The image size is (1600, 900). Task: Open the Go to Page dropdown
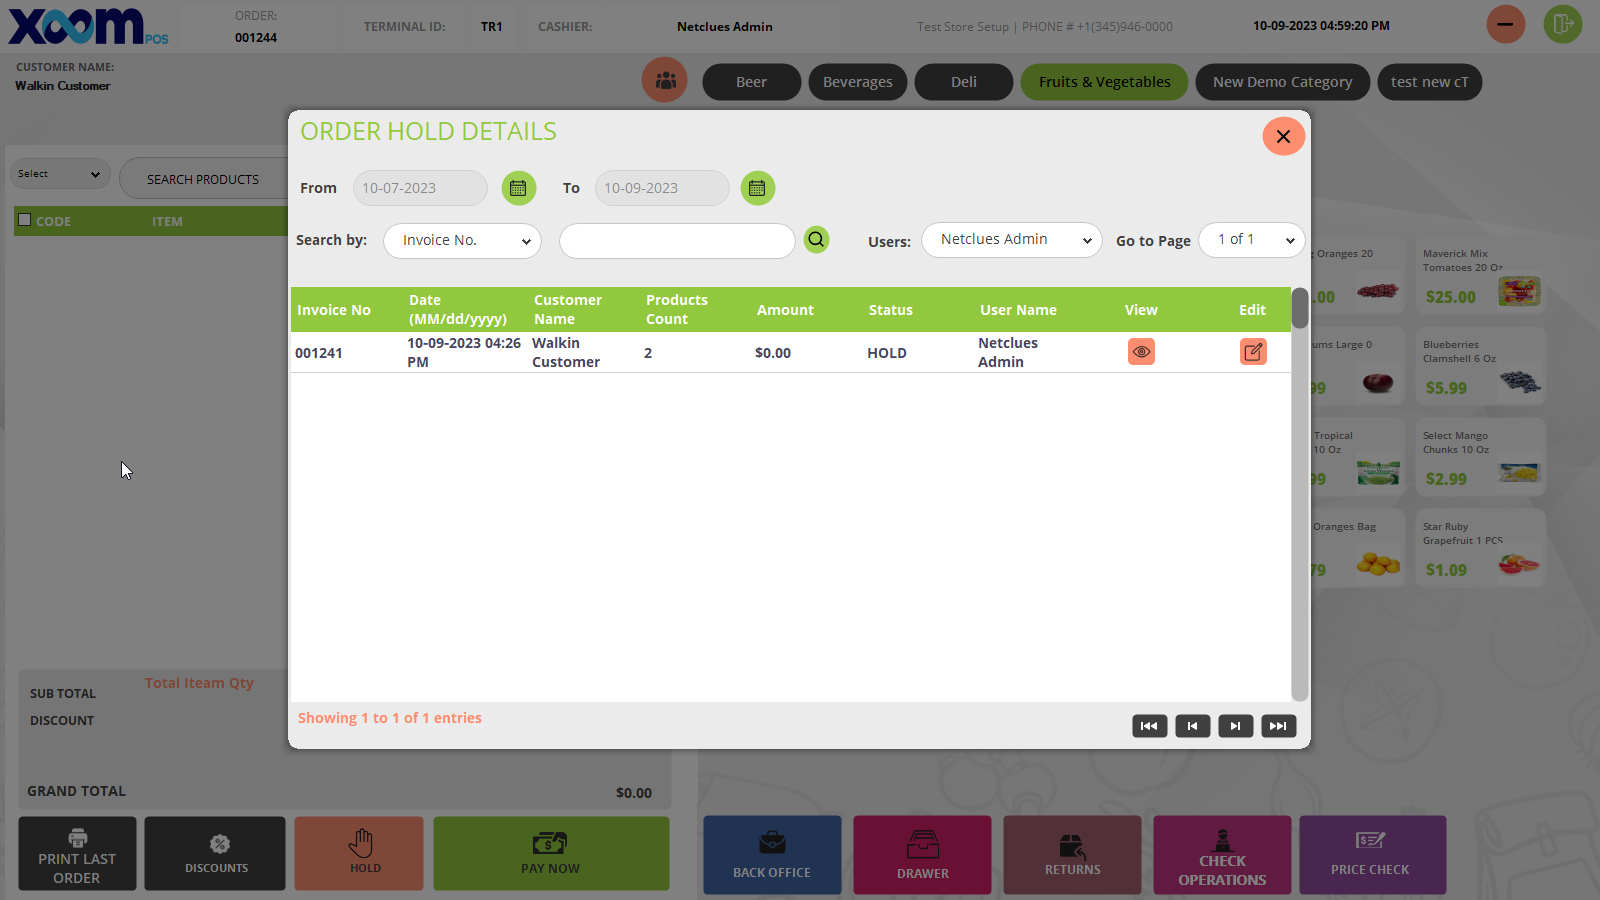point(1251,240)
